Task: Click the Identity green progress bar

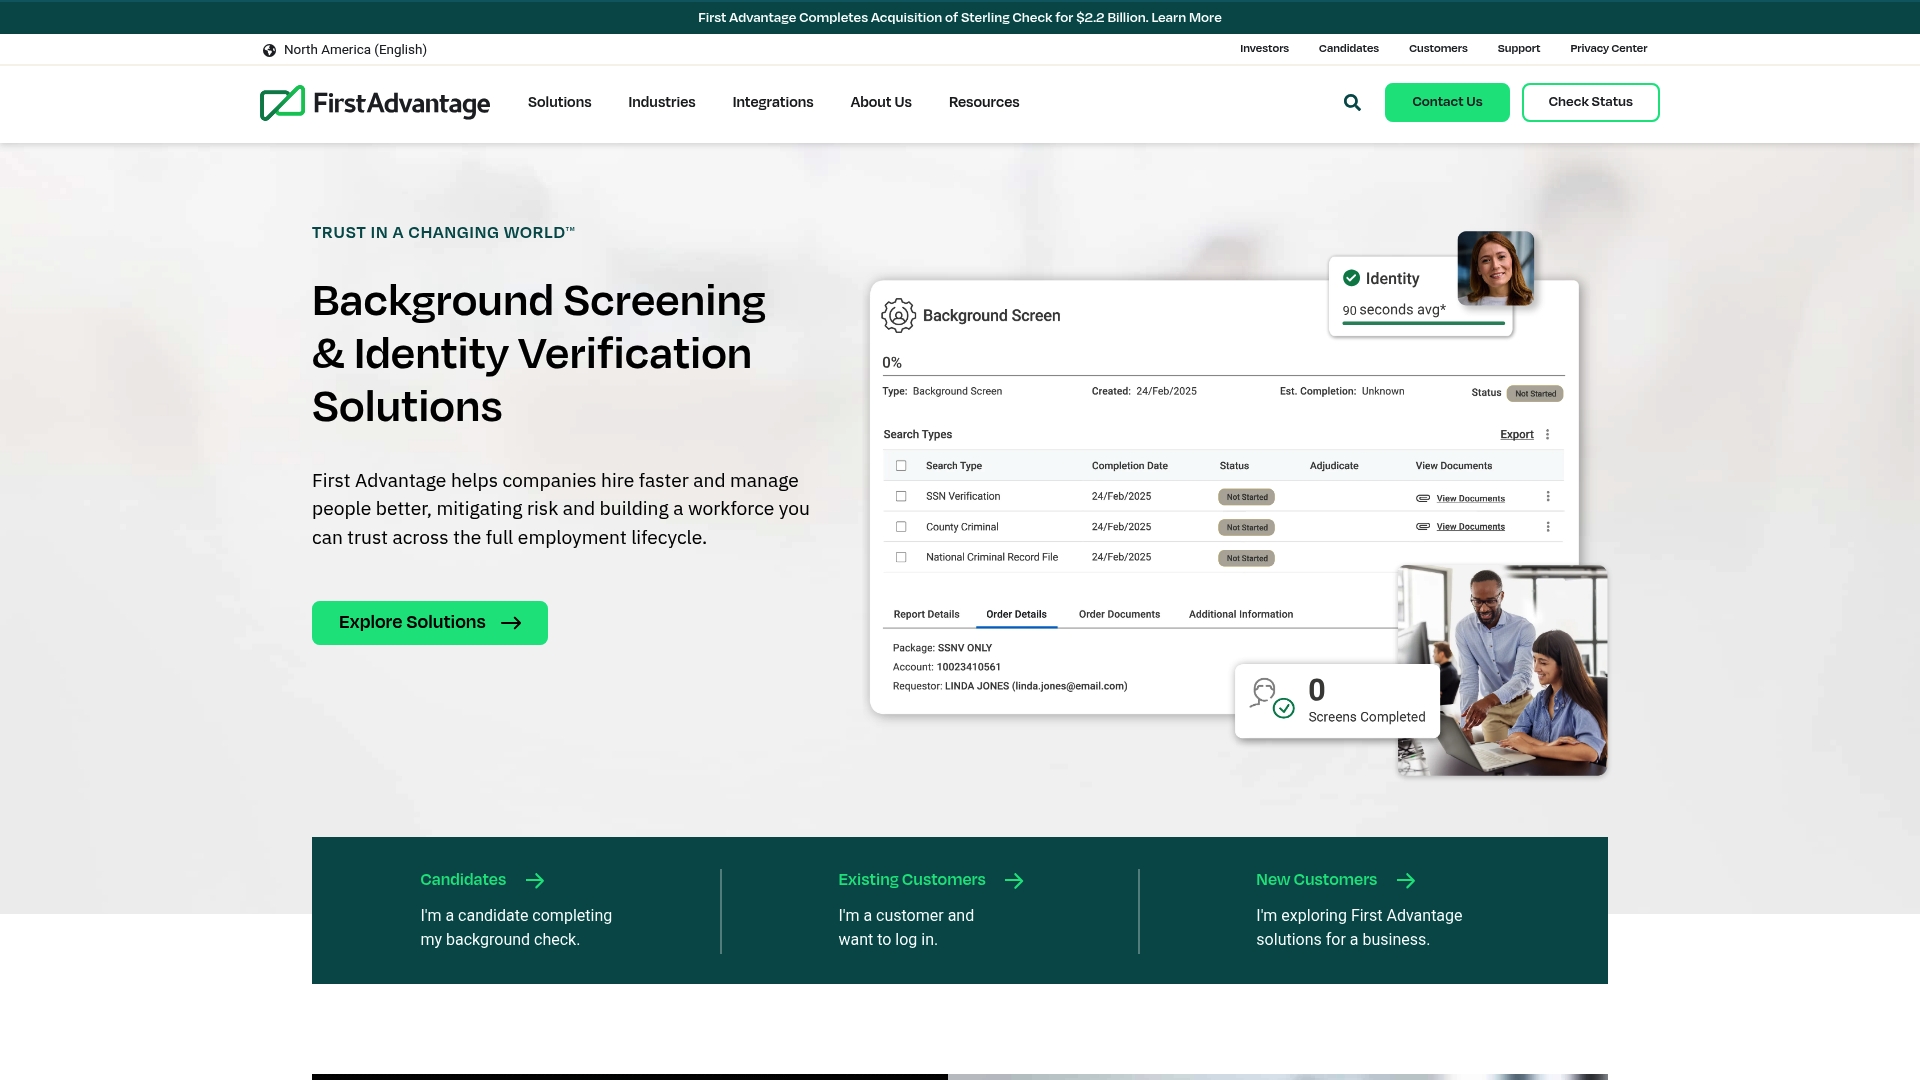Action: (1423, 323)
